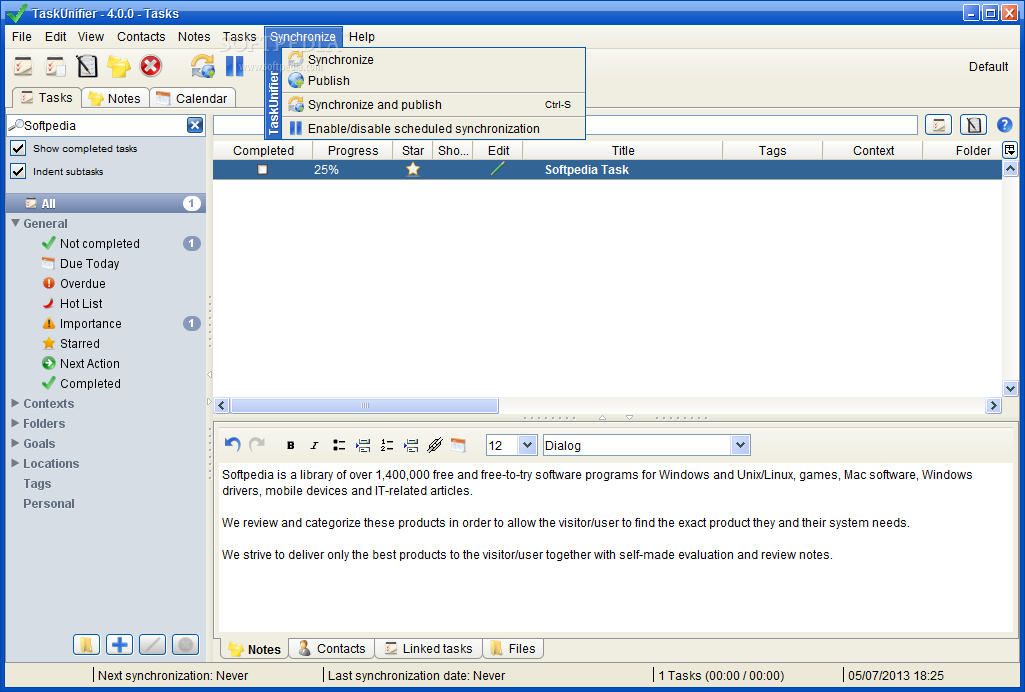The height and width of the screenshot is (692, 1025).
Task: Click the calendar date insert icon
Action: click(458, 446)
